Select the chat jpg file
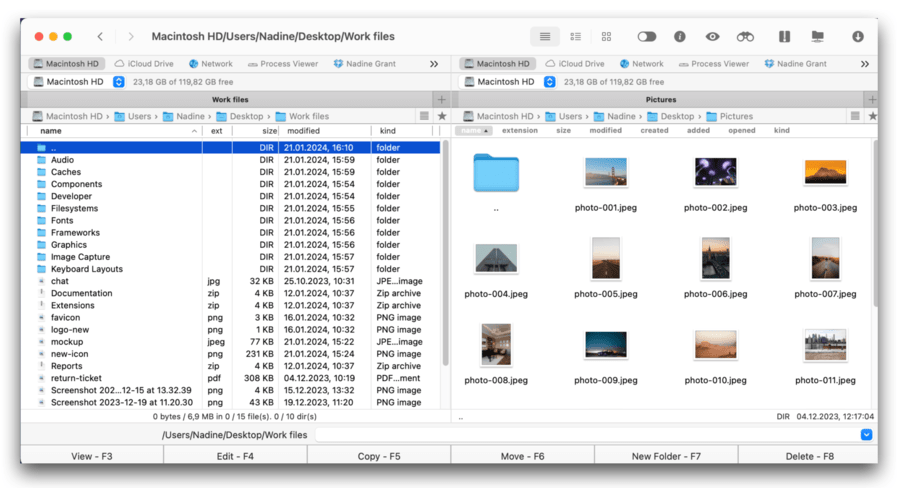 [x=230, y=281]
